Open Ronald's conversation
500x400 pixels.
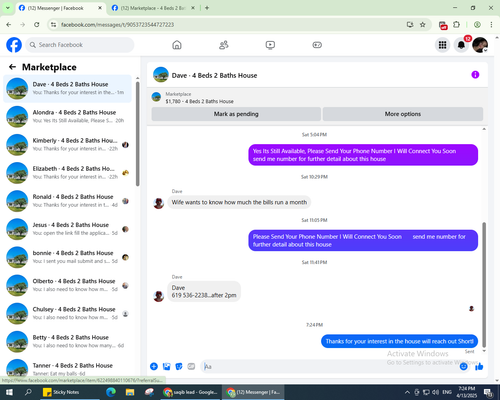pyautogui.click(x=67, y=201)
